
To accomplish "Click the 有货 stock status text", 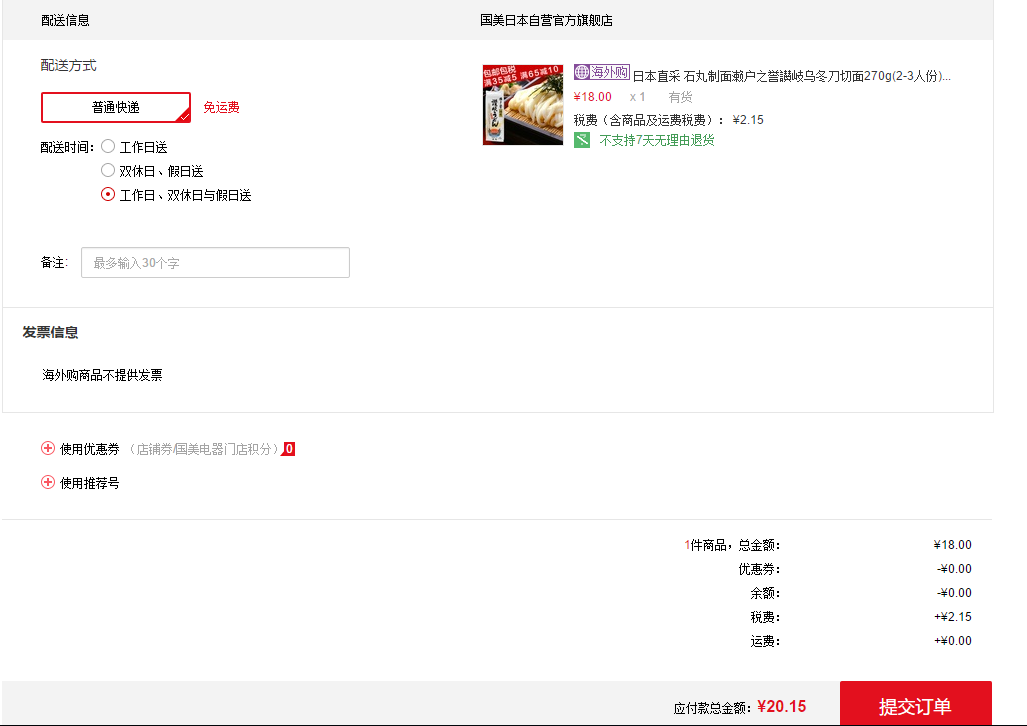I will (x=681, y=97).
